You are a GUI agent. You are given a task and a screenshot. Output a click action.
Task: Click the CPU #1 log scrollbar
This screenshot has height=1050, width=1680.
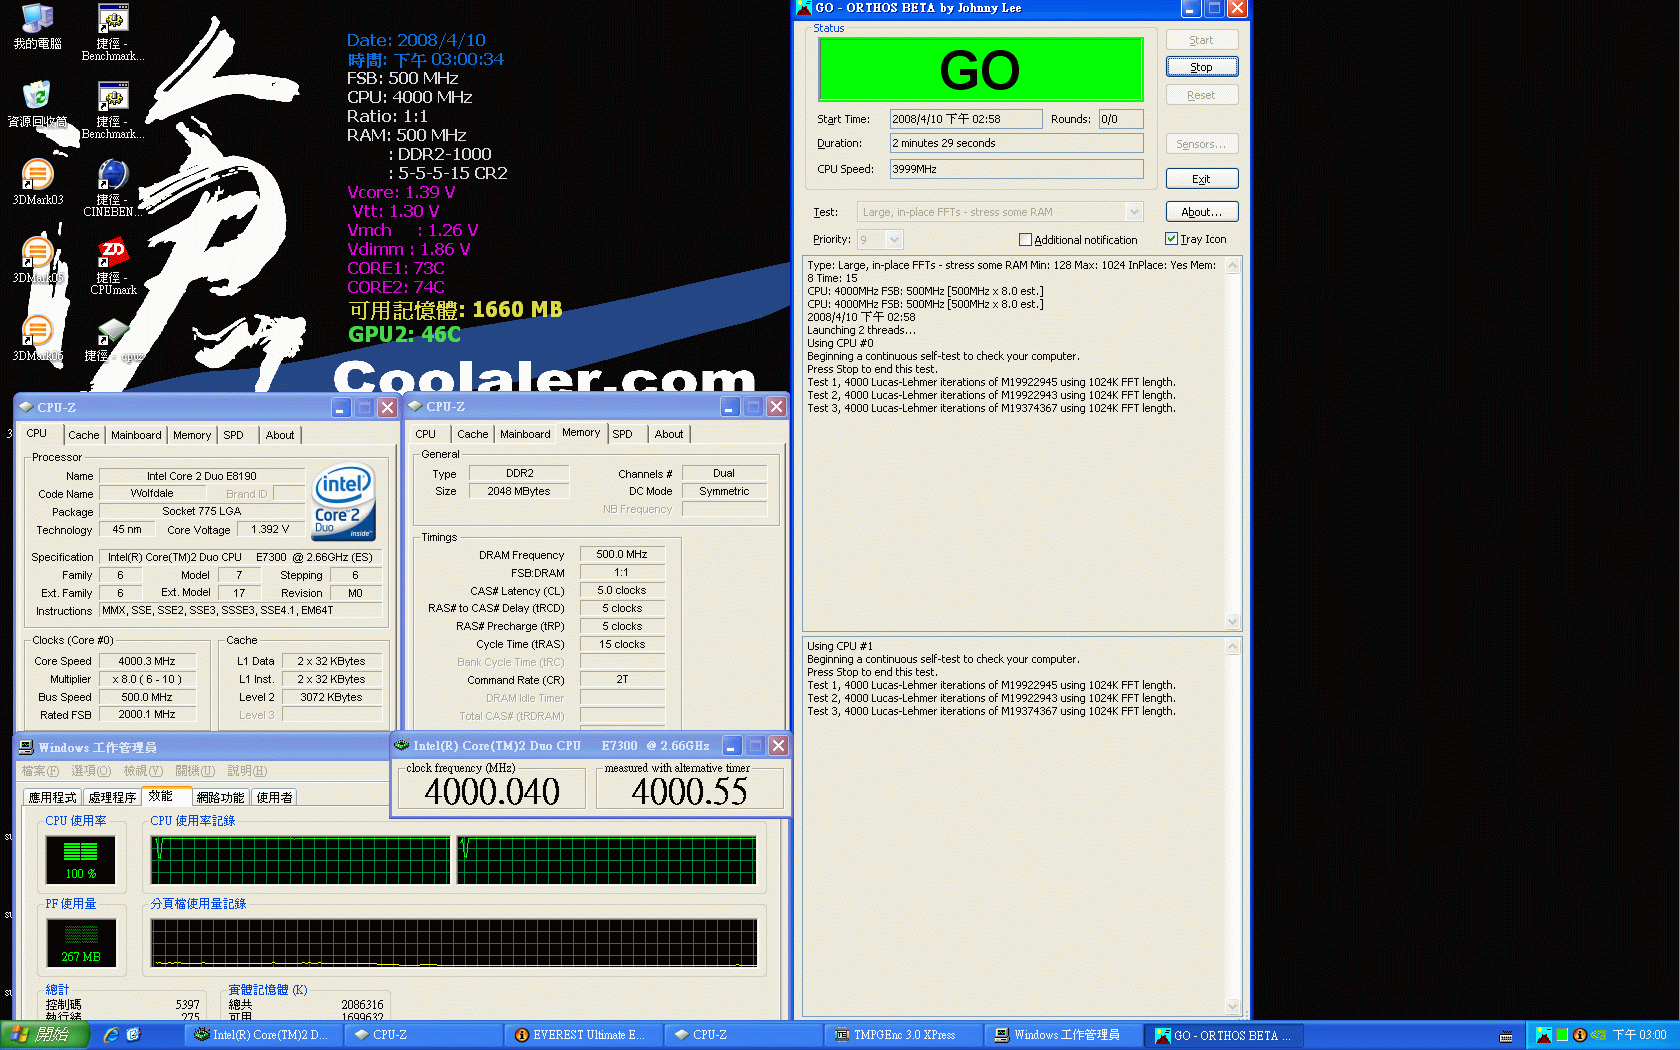coord(1232,827)
